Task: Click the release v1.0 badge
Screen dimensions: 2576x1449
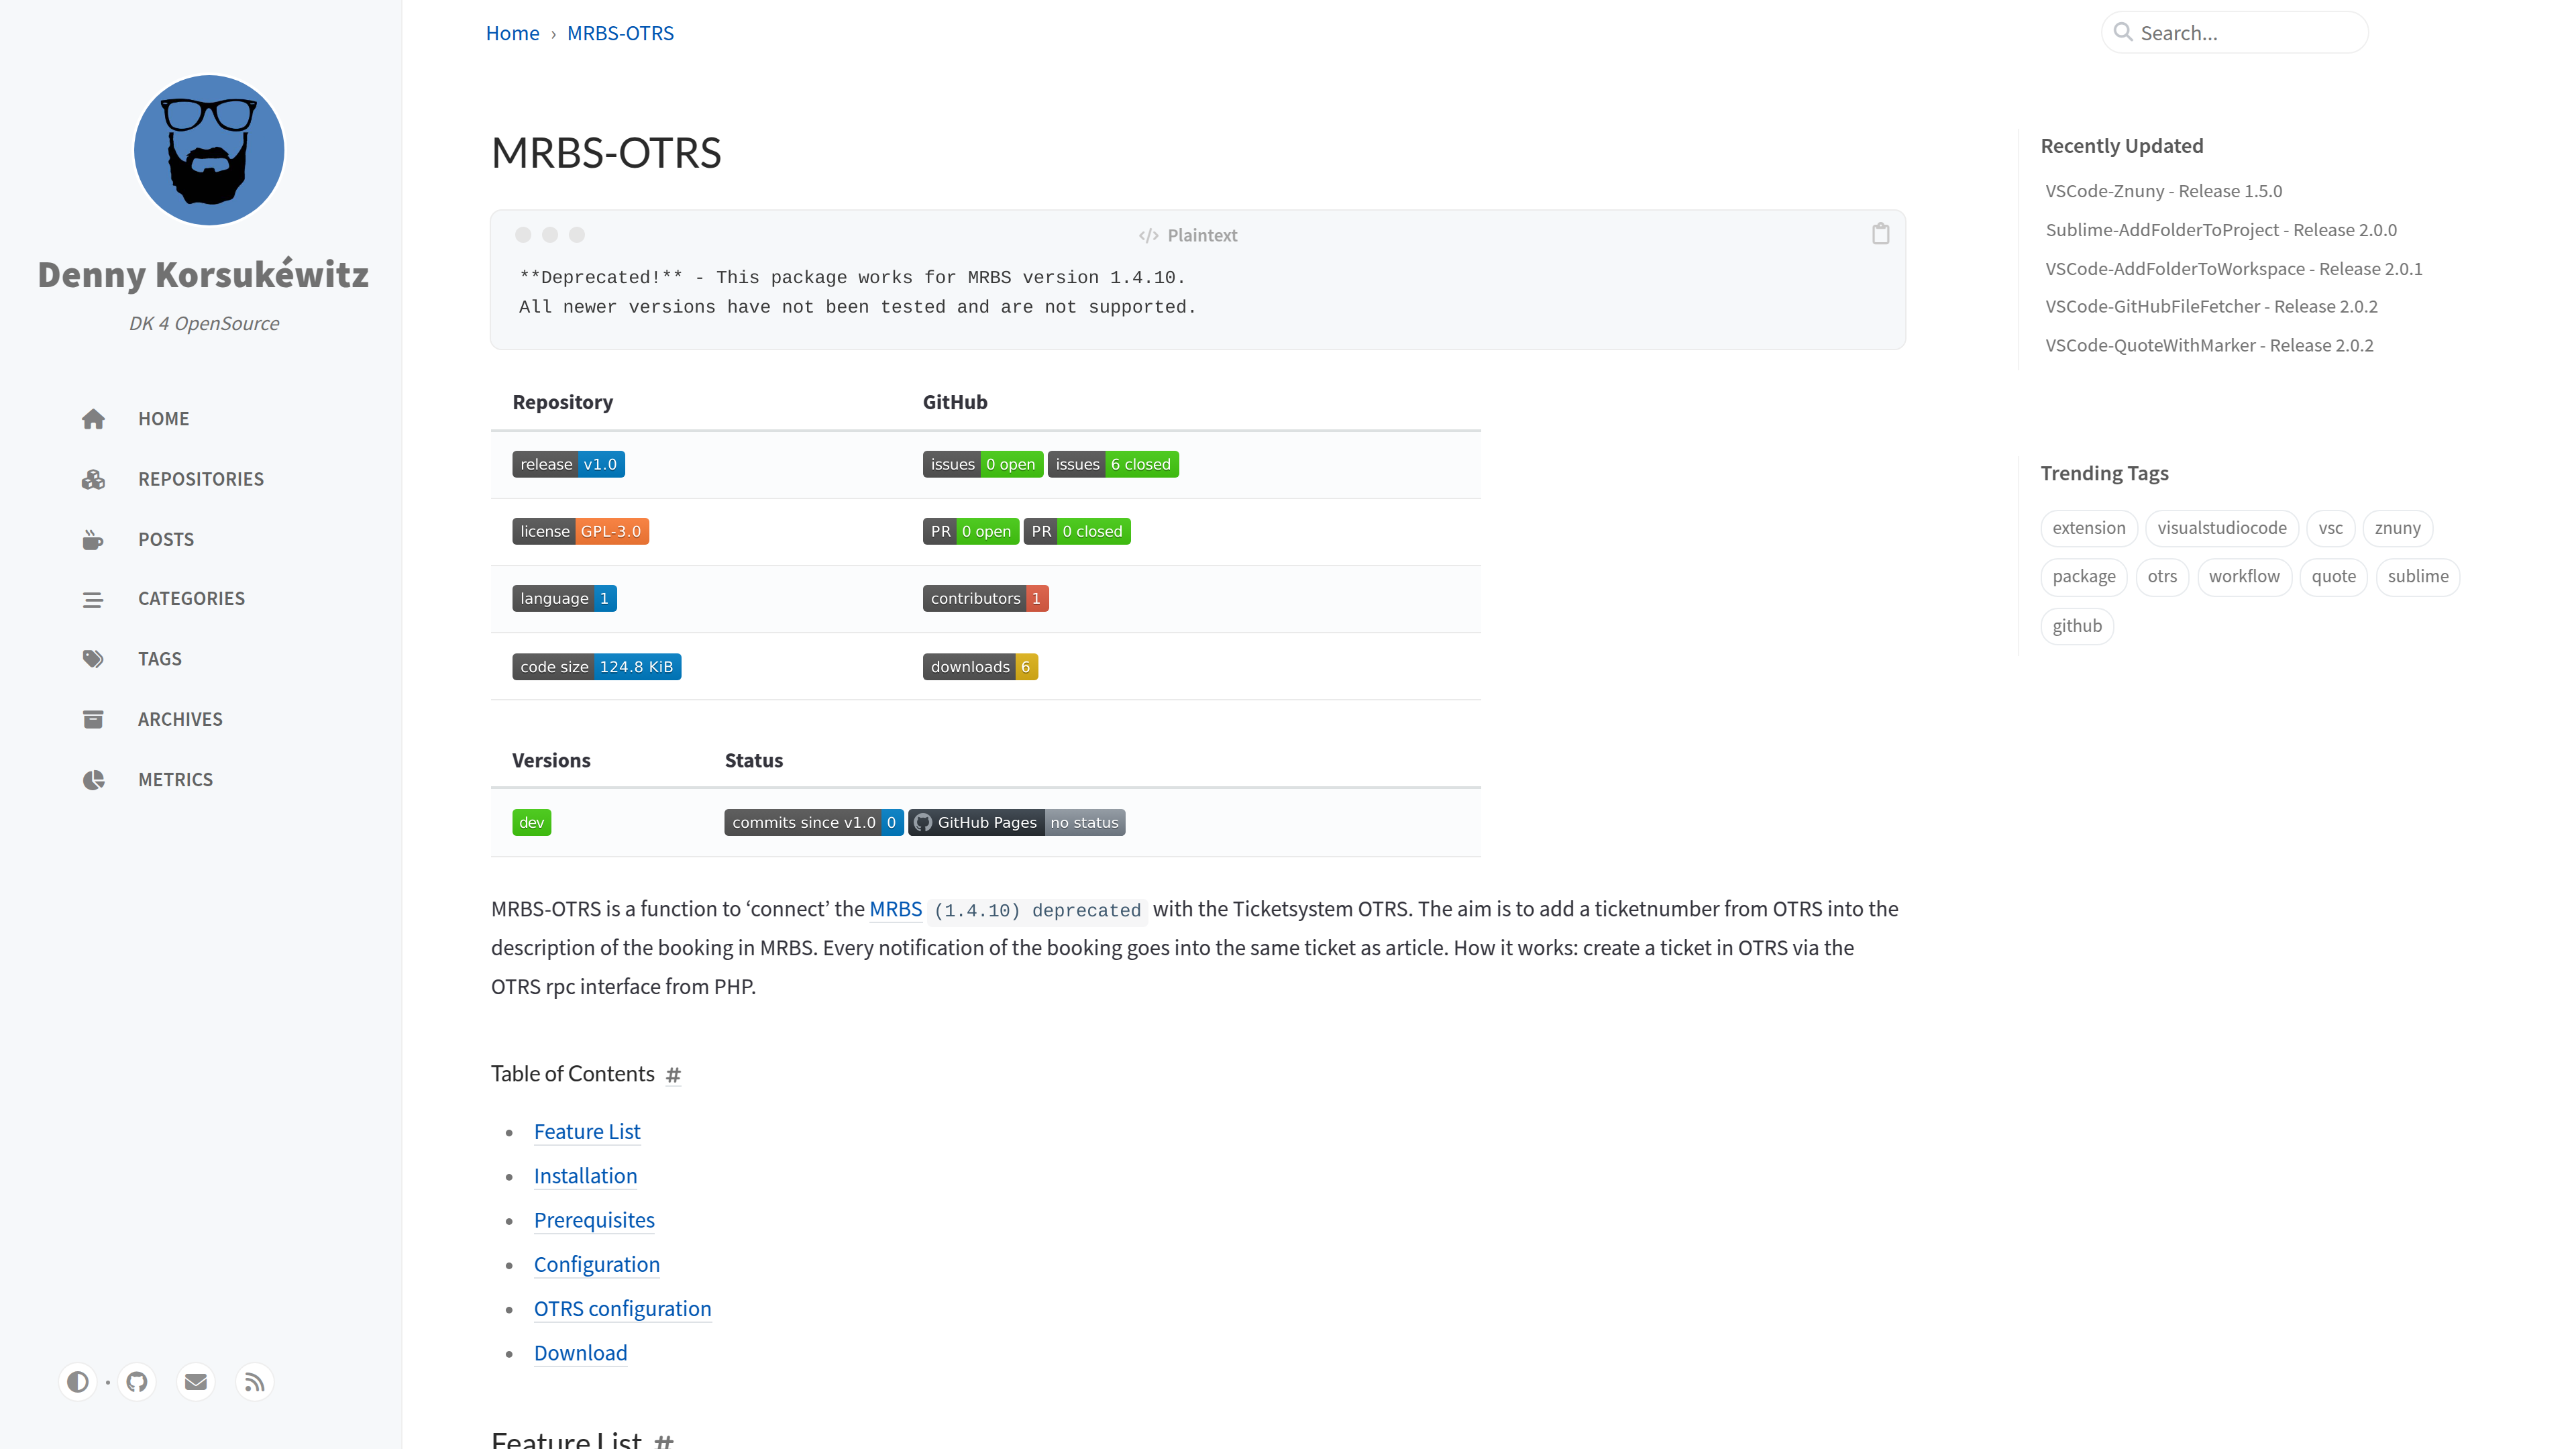Action: (568, 464)
